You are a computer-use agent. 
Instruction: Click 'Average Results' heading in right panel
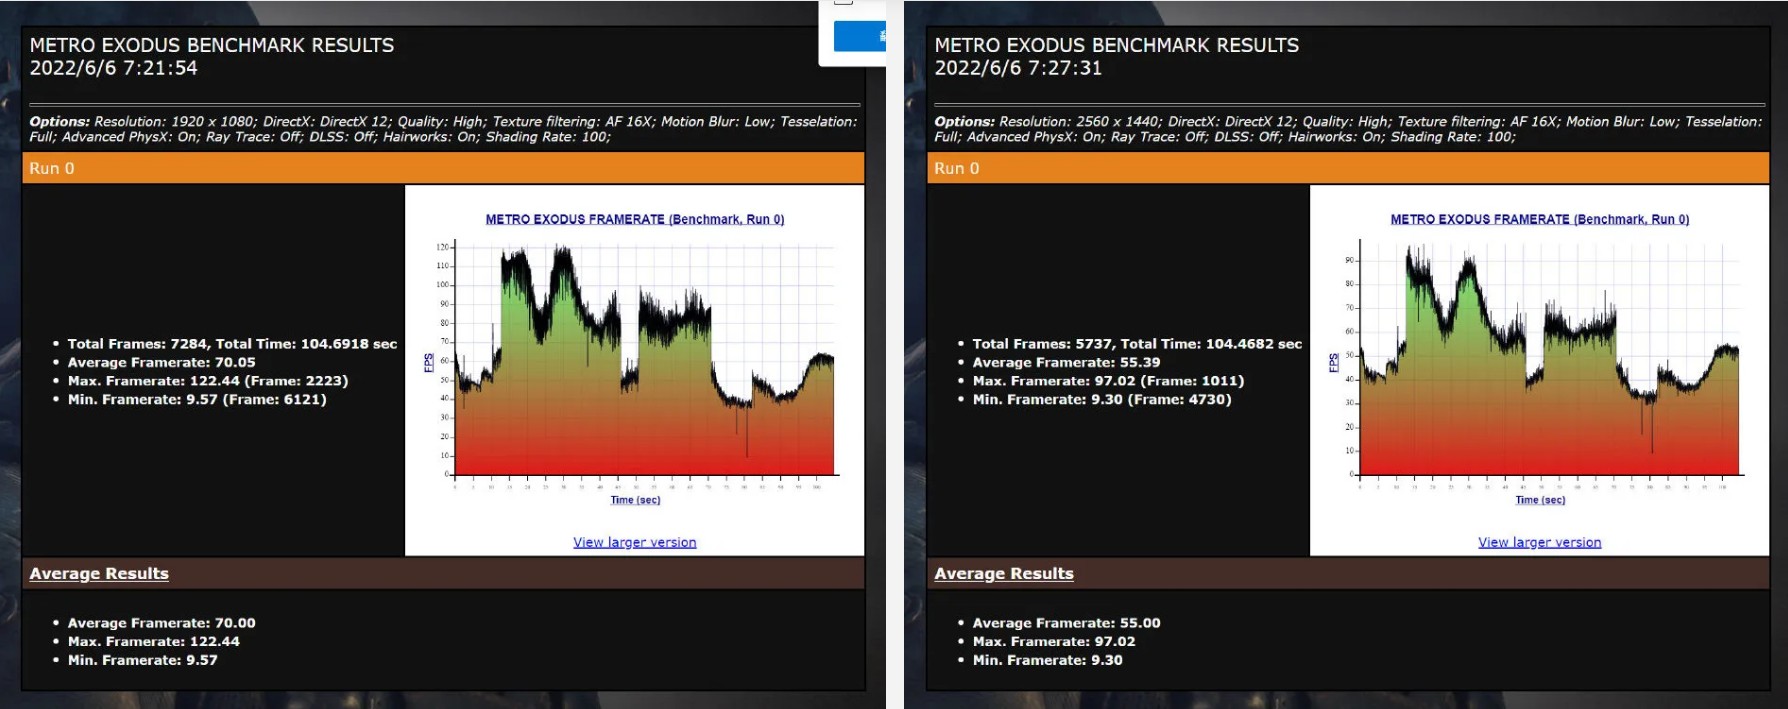pyautogui.click(x=1004, y=573)
